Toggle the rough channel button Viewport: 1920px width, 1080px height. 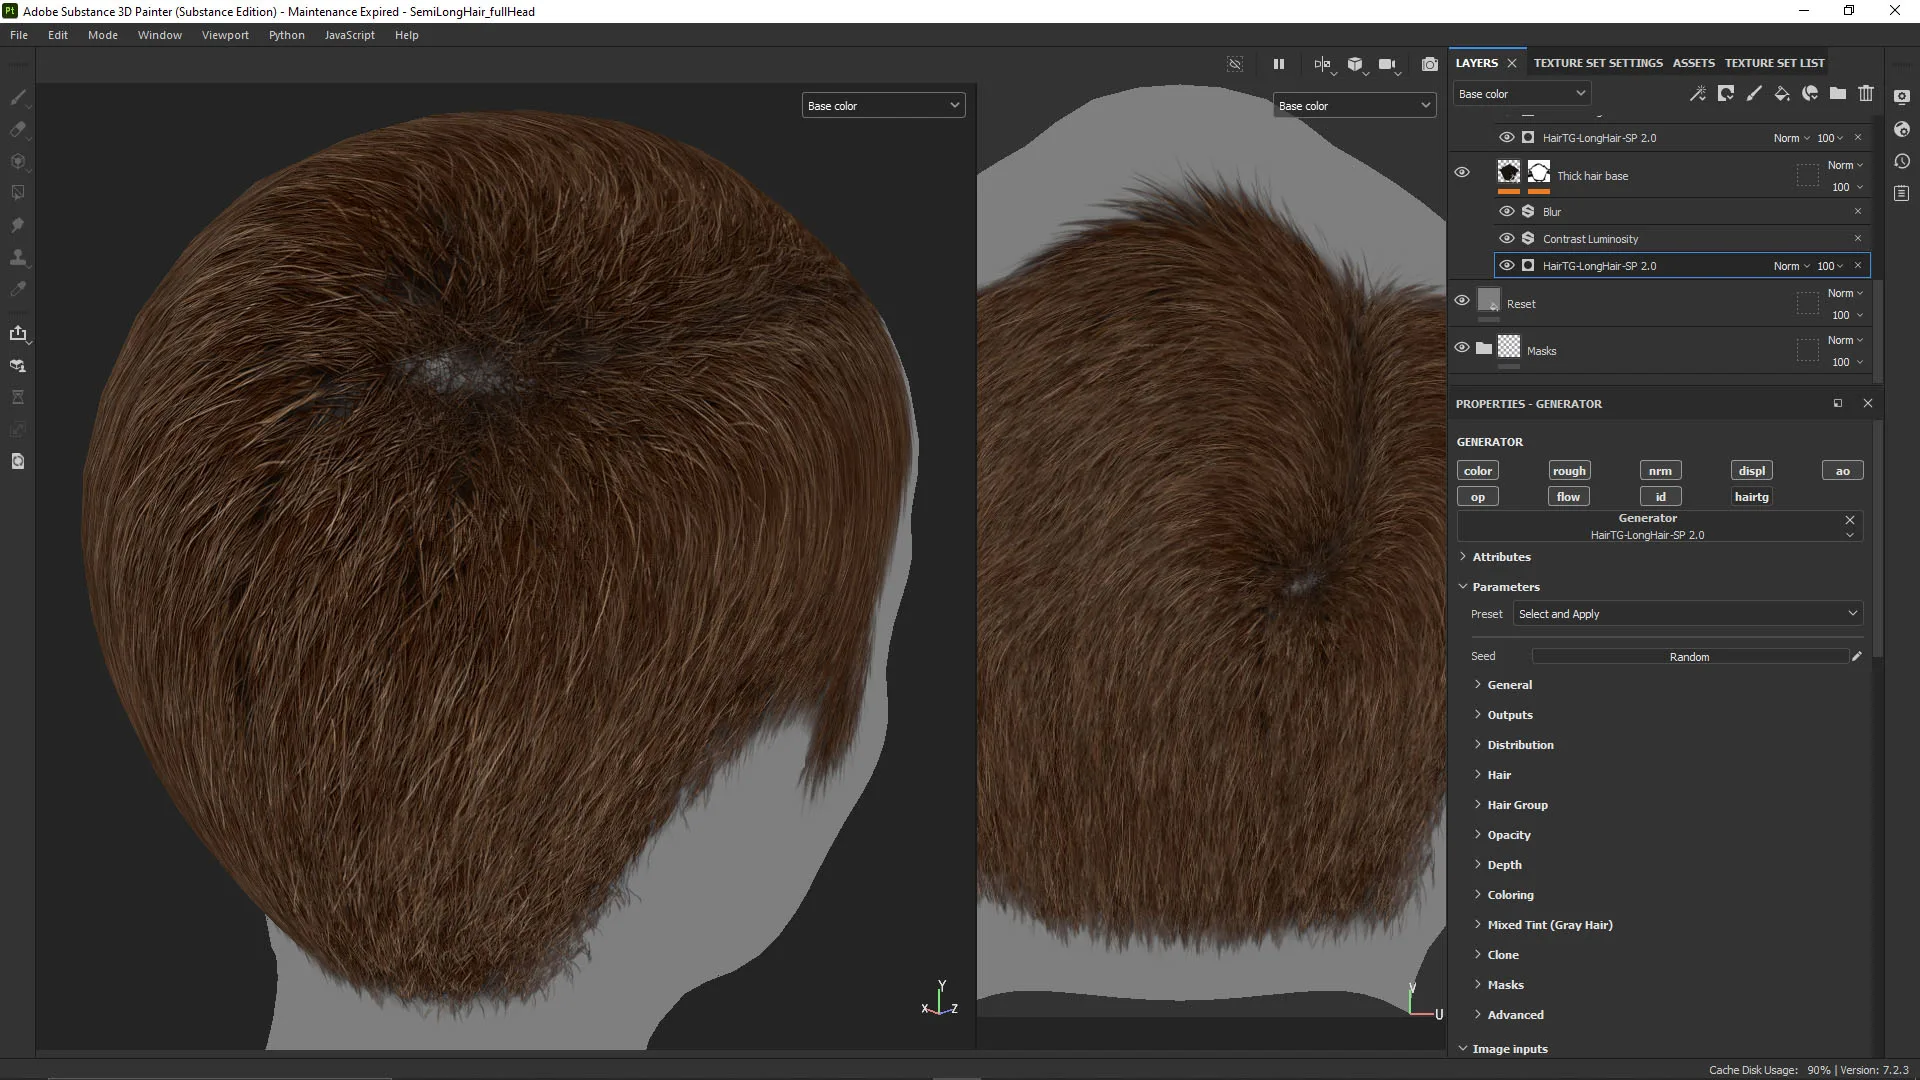[1569, 471]
